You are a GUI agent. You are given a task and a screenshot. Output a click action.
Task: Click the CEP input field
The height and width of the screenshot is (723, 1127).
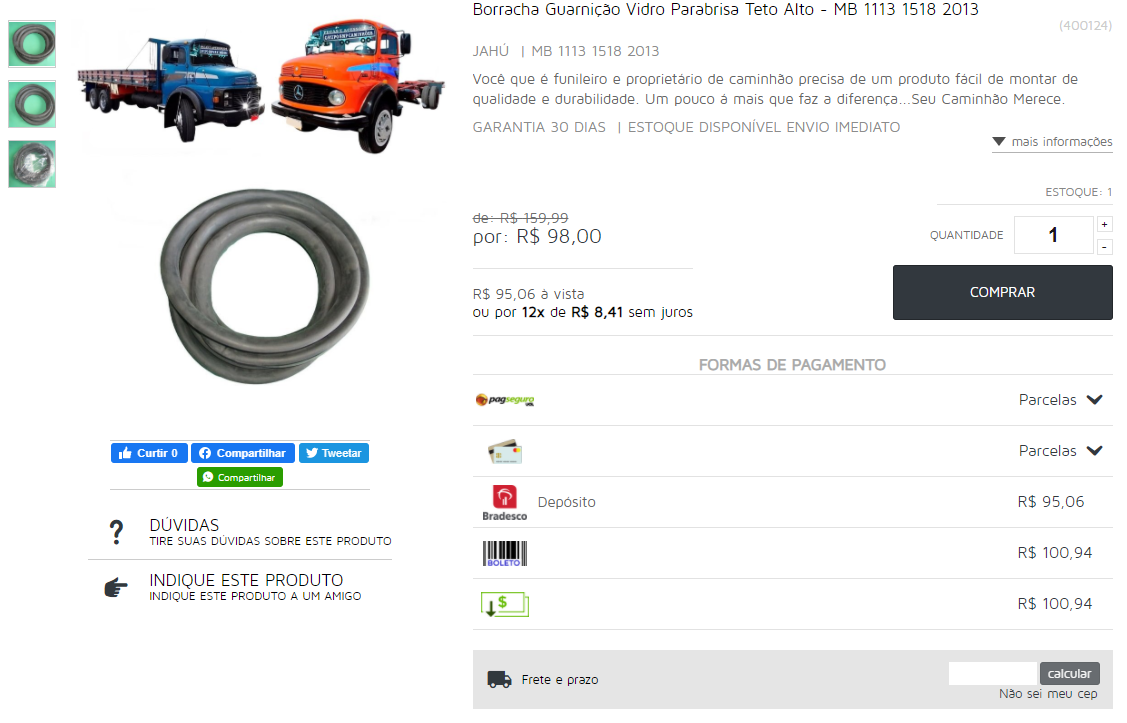click(993, 673)
